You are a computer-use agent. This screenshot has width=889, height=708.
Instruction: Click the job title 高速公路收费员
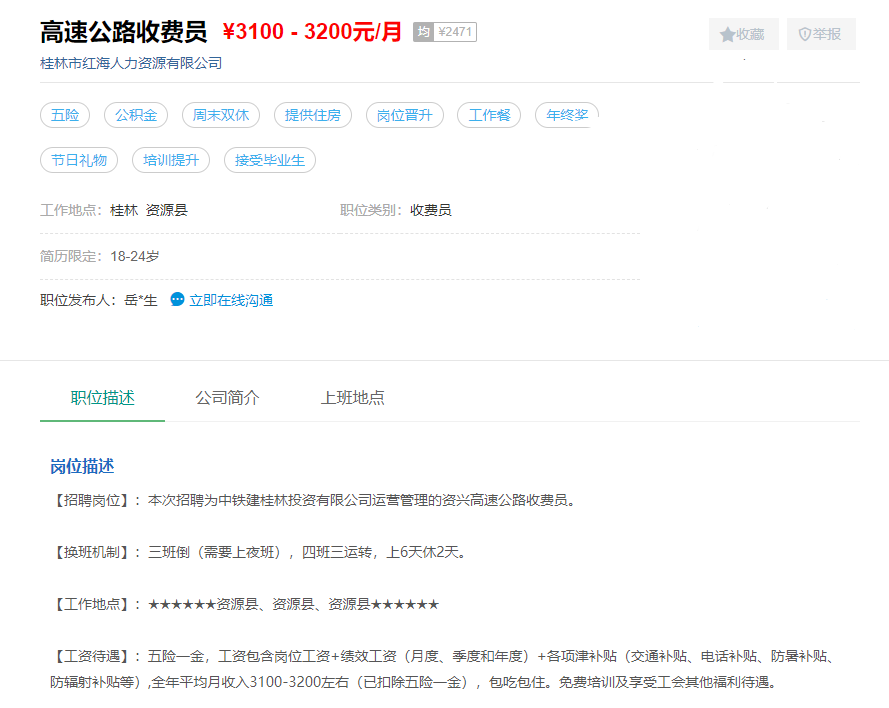tap(124, 32)
